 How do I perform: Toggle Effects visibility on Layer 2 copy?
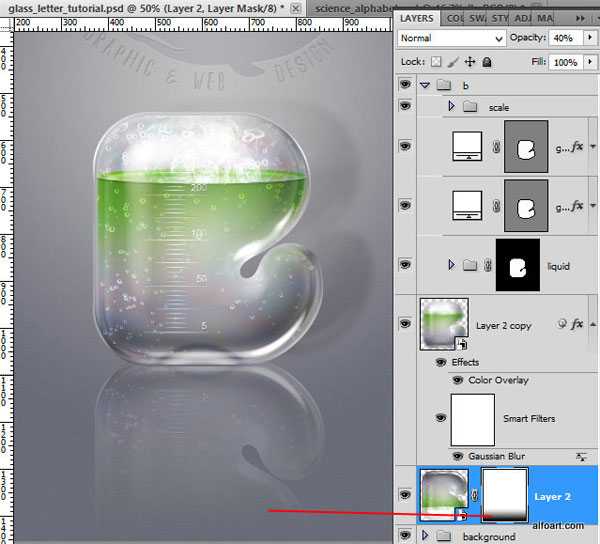click(x=440, y=362)
